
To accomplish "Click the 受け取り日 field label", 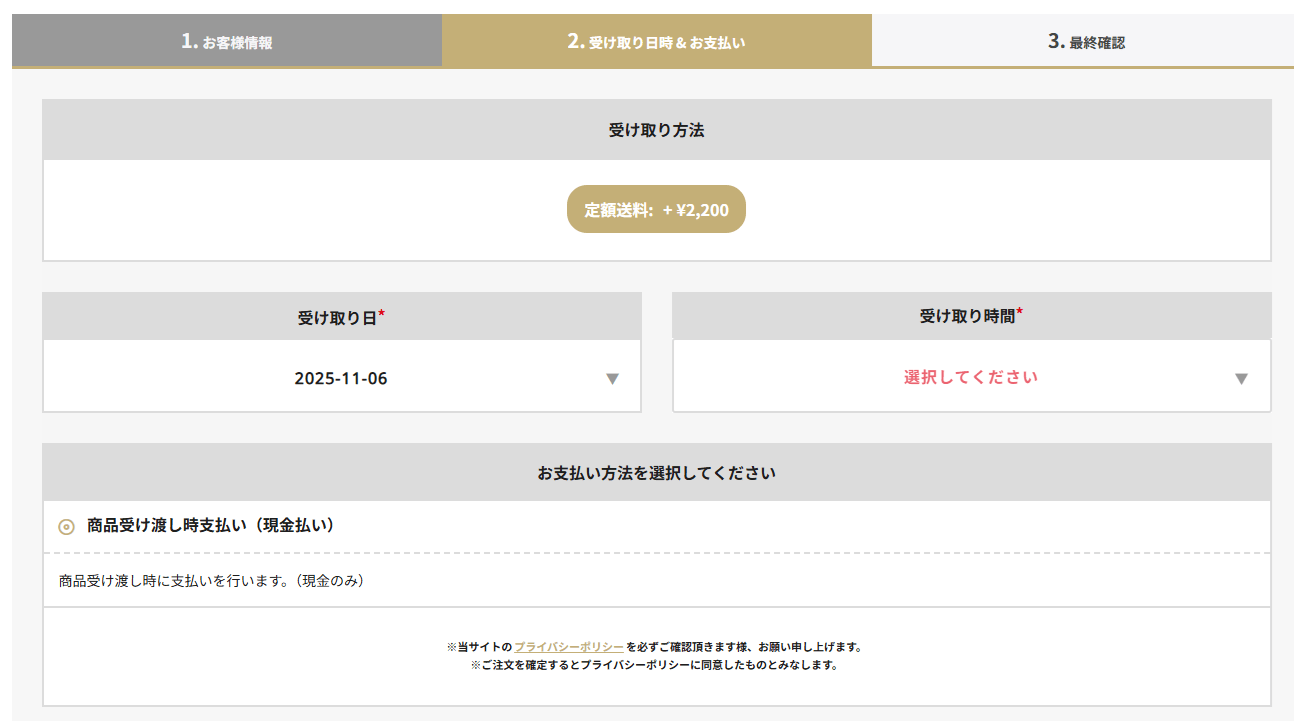I will coord(336,318).
